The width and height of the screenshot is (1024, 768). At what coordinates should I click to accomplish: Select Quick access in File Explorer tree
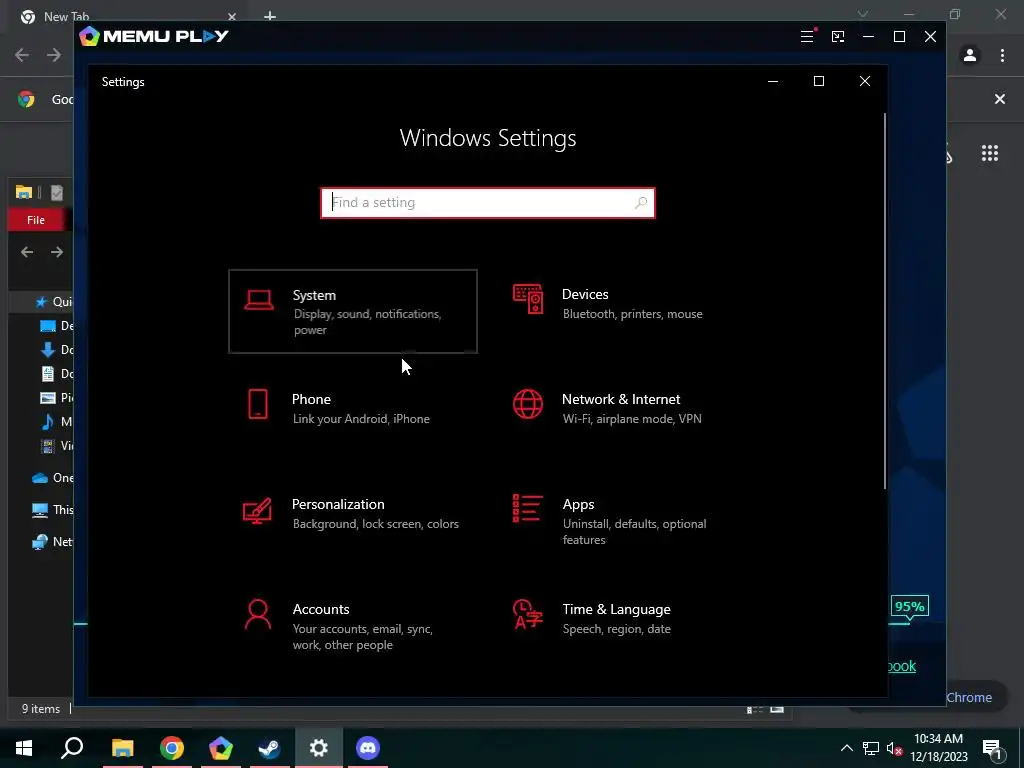click(x=54, y=302)
